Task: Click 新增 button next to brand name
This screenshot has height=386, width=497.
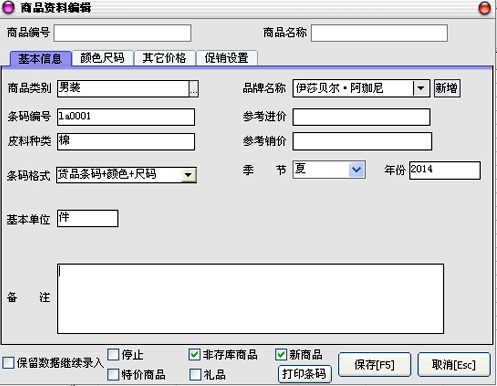Action: point(447,88)
